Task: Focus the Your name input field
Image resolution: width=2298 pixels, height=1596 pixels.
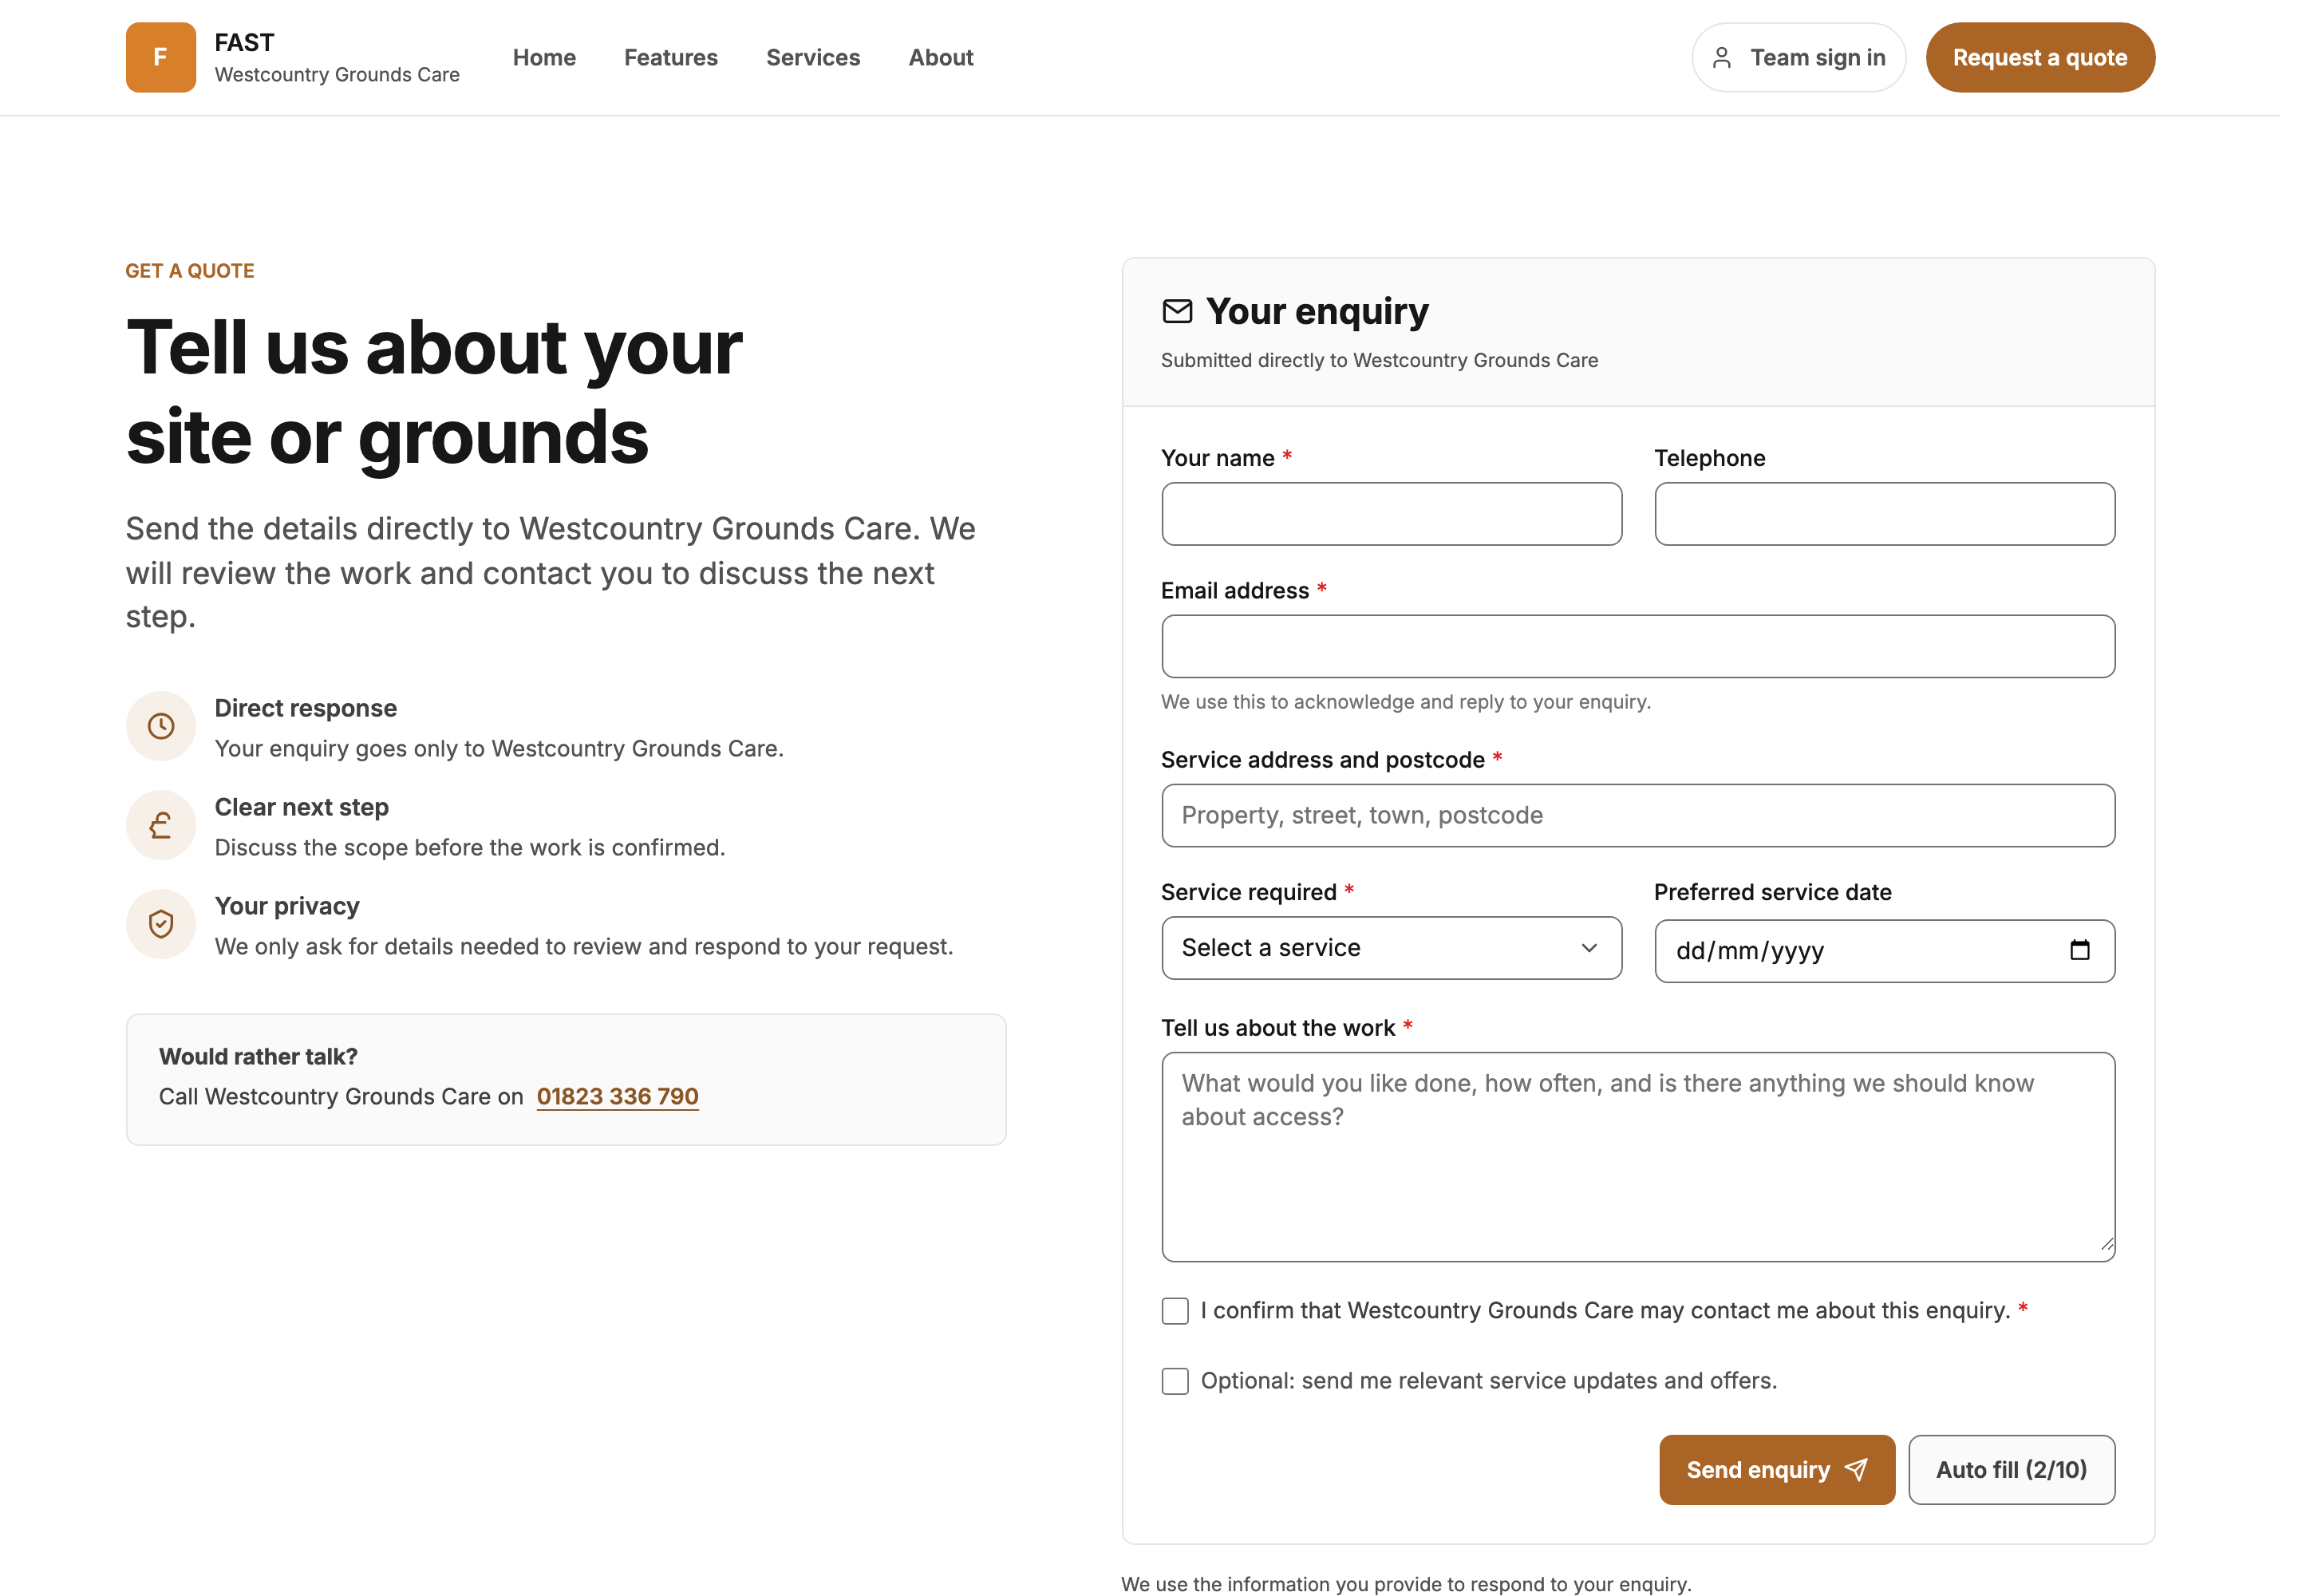Action: coord(1391,514)
